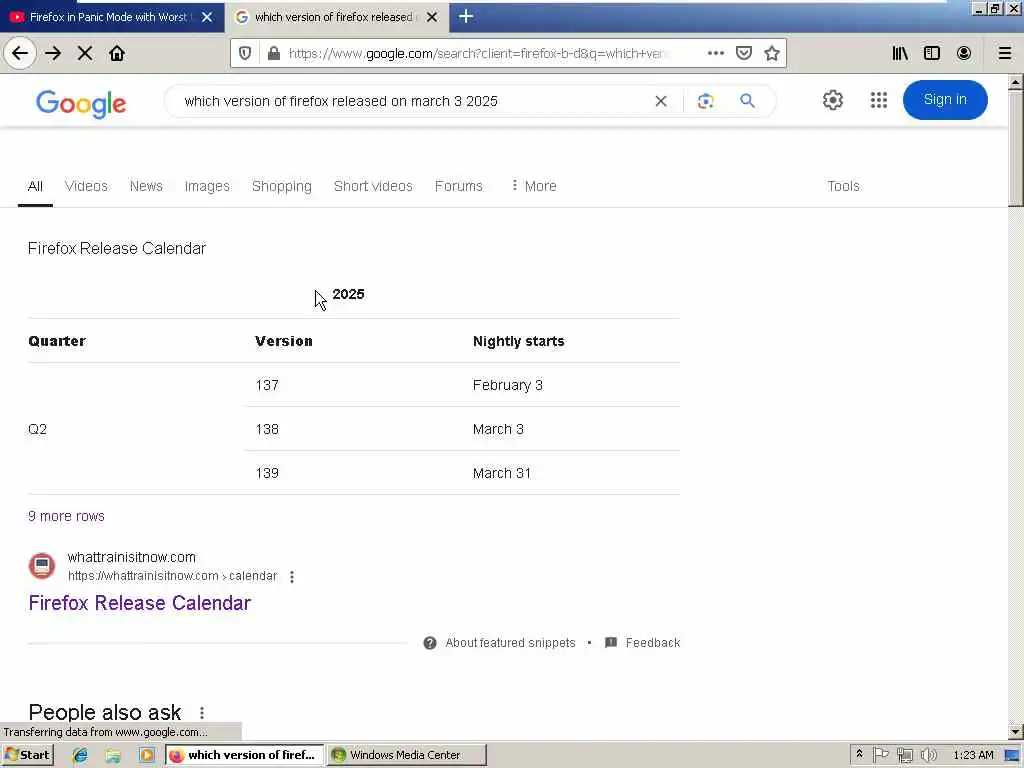Screen dimensions: 1024x768
Task: Open the Firefox hamburger menu
Action: tap(1005, 53)
